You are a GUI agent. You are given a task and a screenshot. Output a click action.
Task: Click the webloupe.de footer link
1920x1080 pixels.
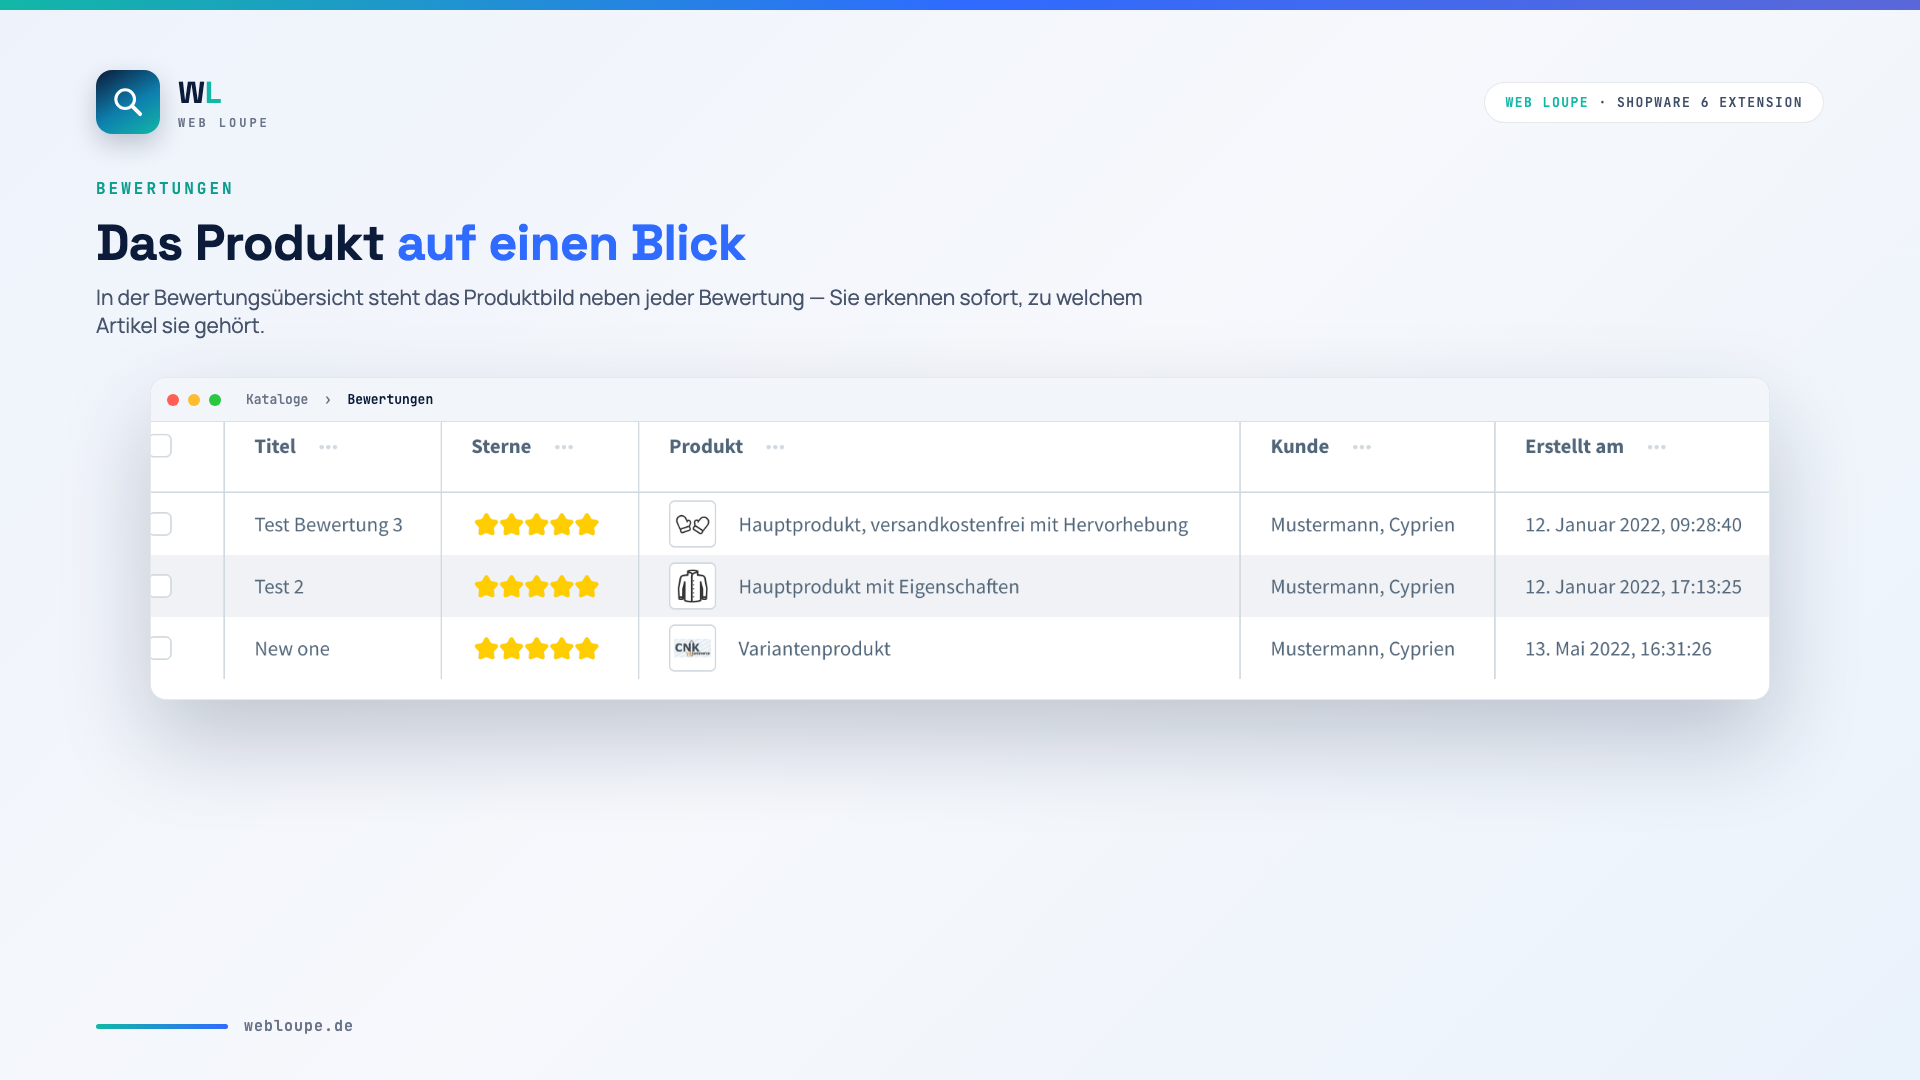tap(299, 1026)
